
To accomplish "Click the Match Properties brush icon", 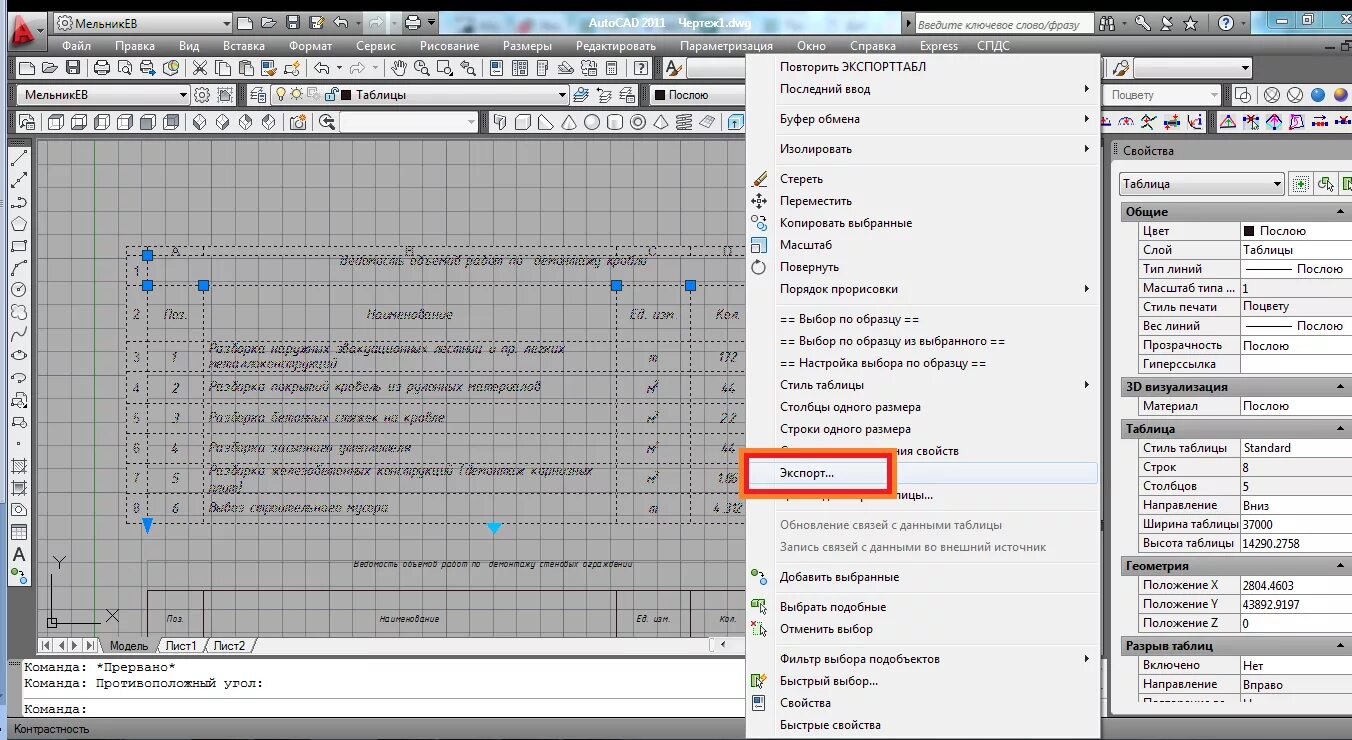I will click(269, 68).
